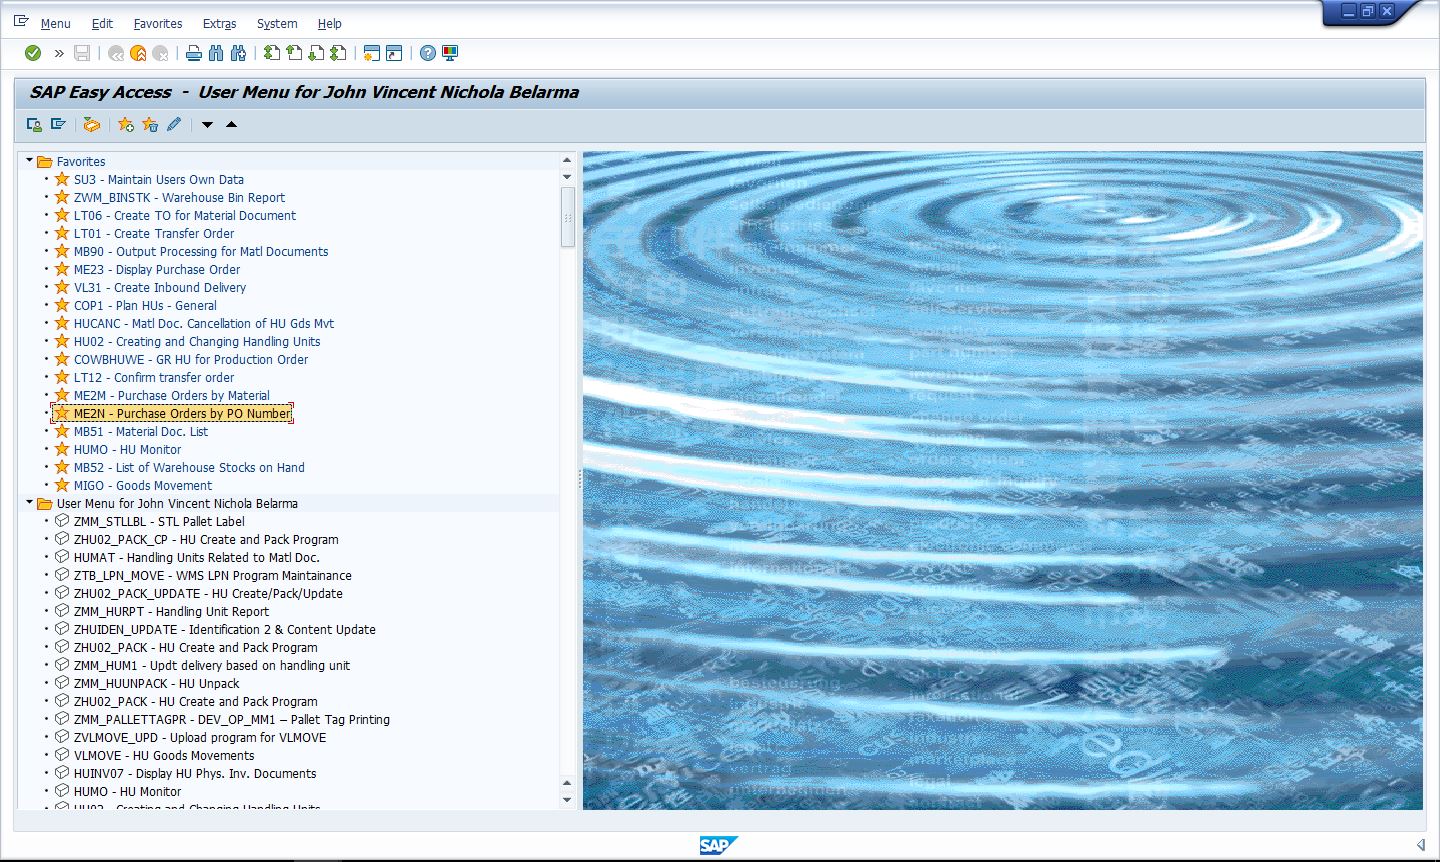The image size is (1440, 862).
Task: Click the orange Exit icon
Action: pyautogui.click(x=138, y=53)
